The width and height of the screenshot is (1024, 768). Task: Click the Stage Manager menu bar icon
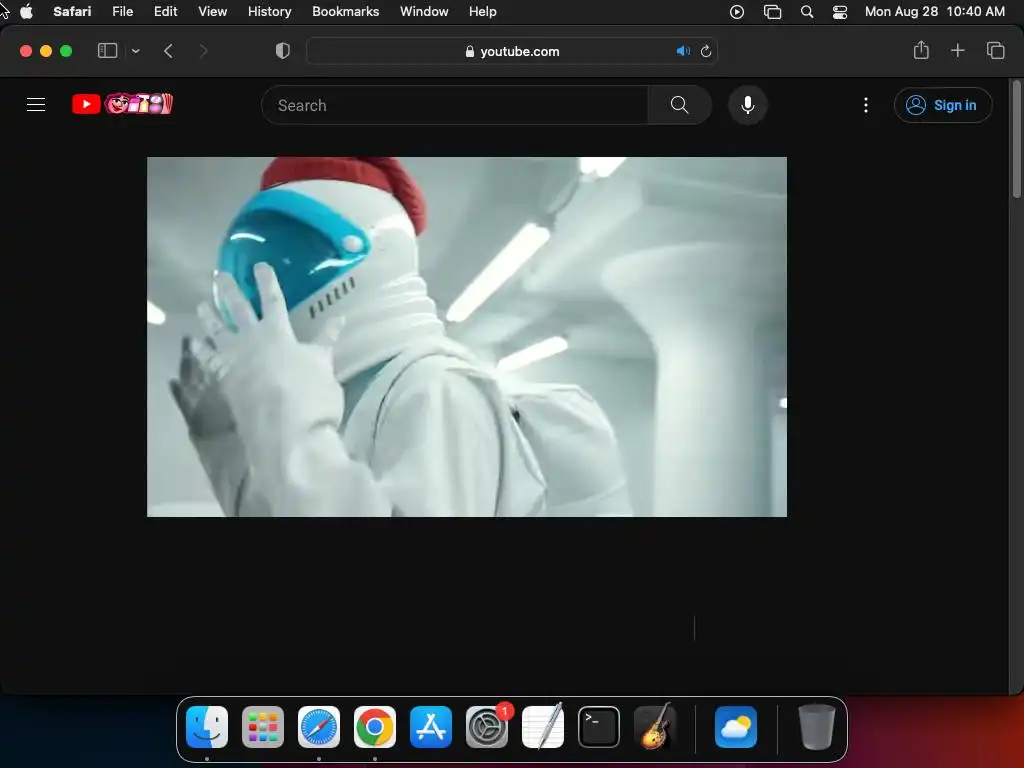773,12
